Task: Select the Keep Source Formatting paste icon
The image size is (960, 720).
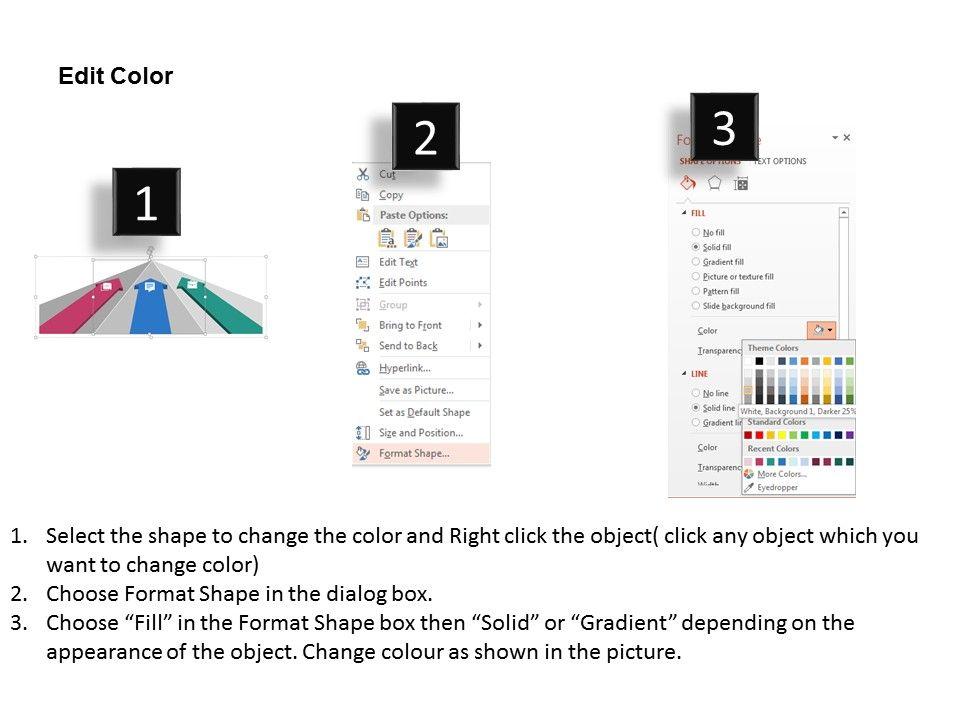Action: coord(387,238)
